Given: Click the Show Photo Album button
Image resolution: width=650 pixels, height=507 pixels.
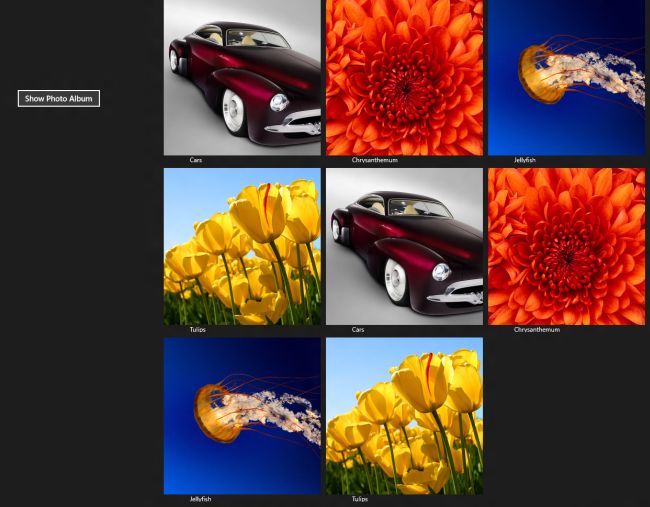Looking at the screenshot, I should [59, 99].
